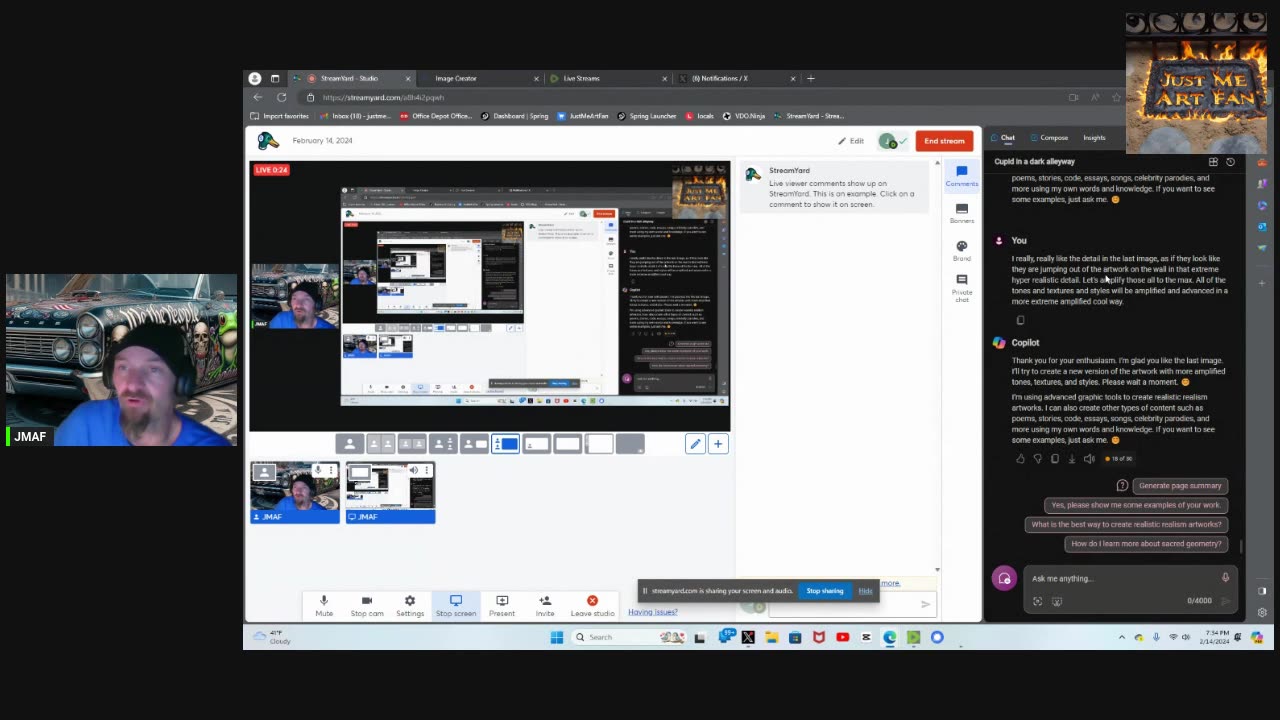The image size is (1280, 720).
Task: Dislike the Copilot response
Action: pyautogui.click(x=1037, y=459)
